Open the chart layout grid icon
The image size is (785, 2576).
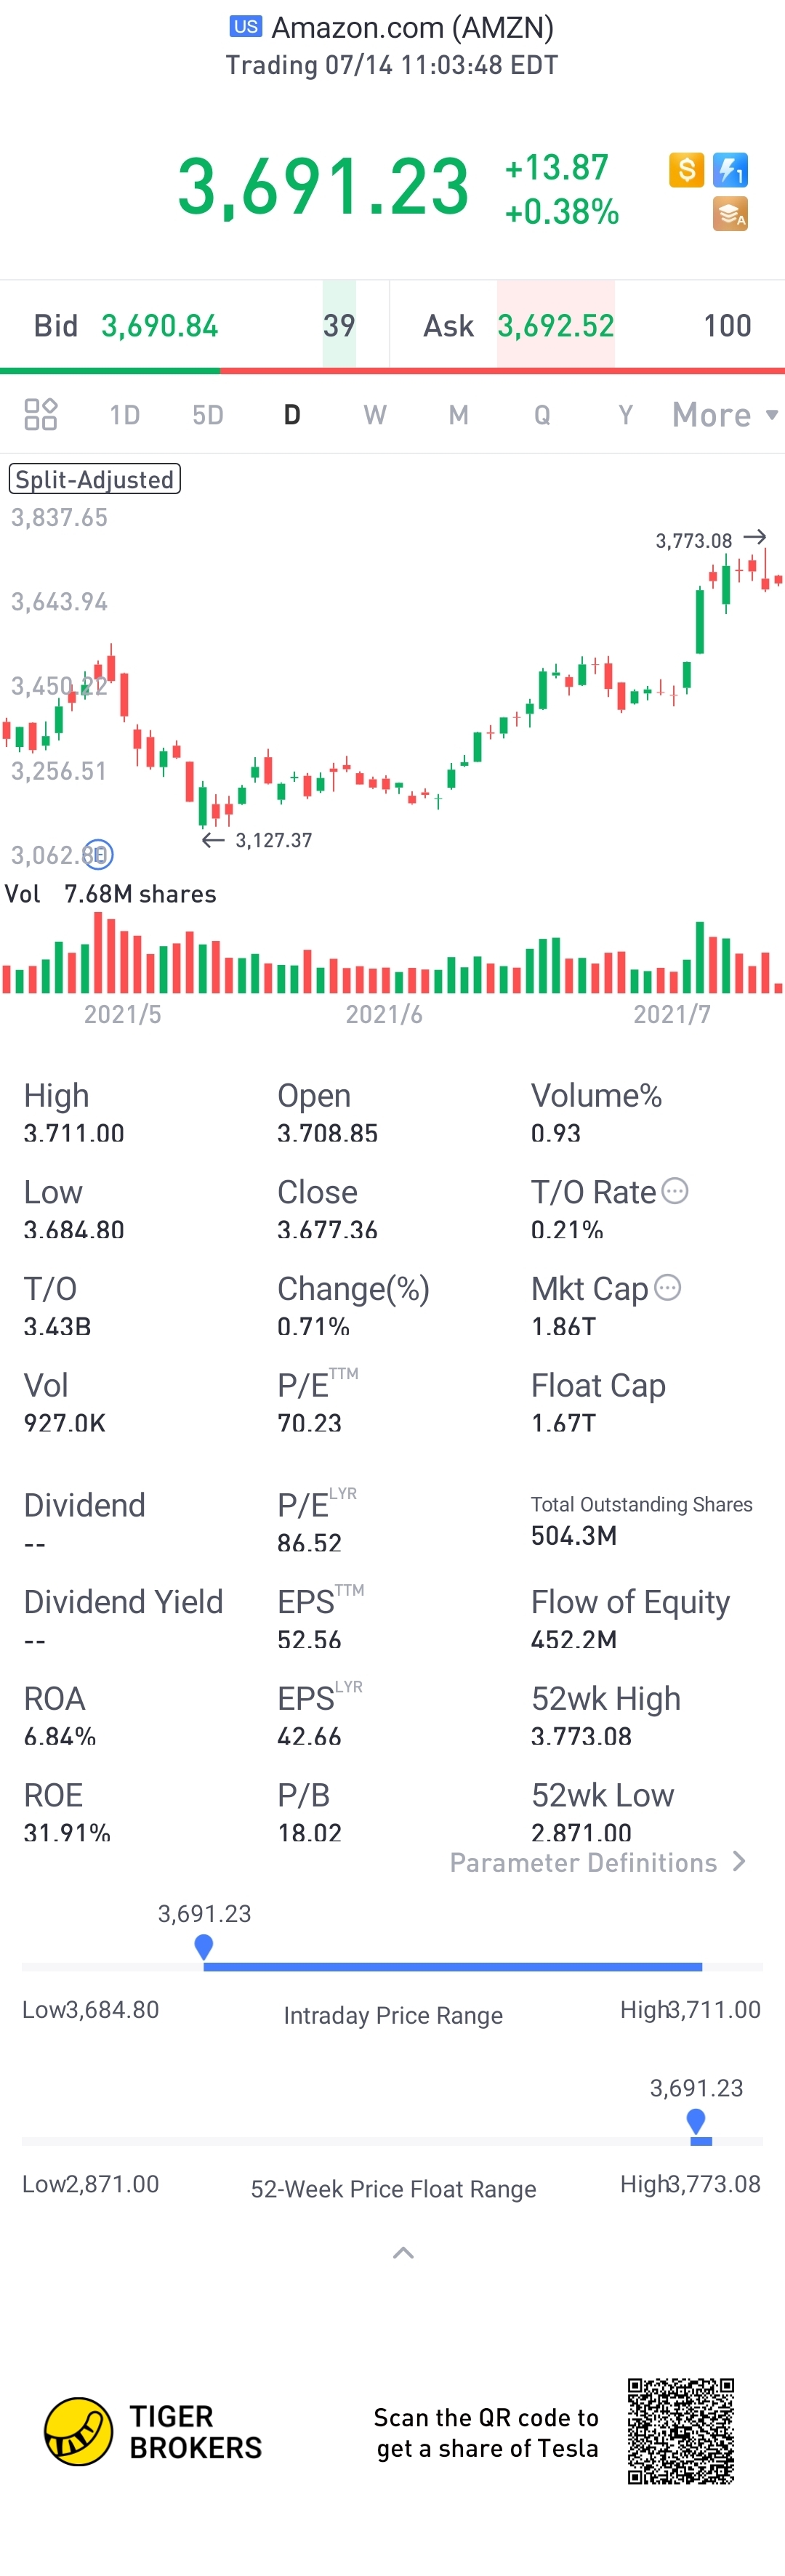[x=41, y=414]
